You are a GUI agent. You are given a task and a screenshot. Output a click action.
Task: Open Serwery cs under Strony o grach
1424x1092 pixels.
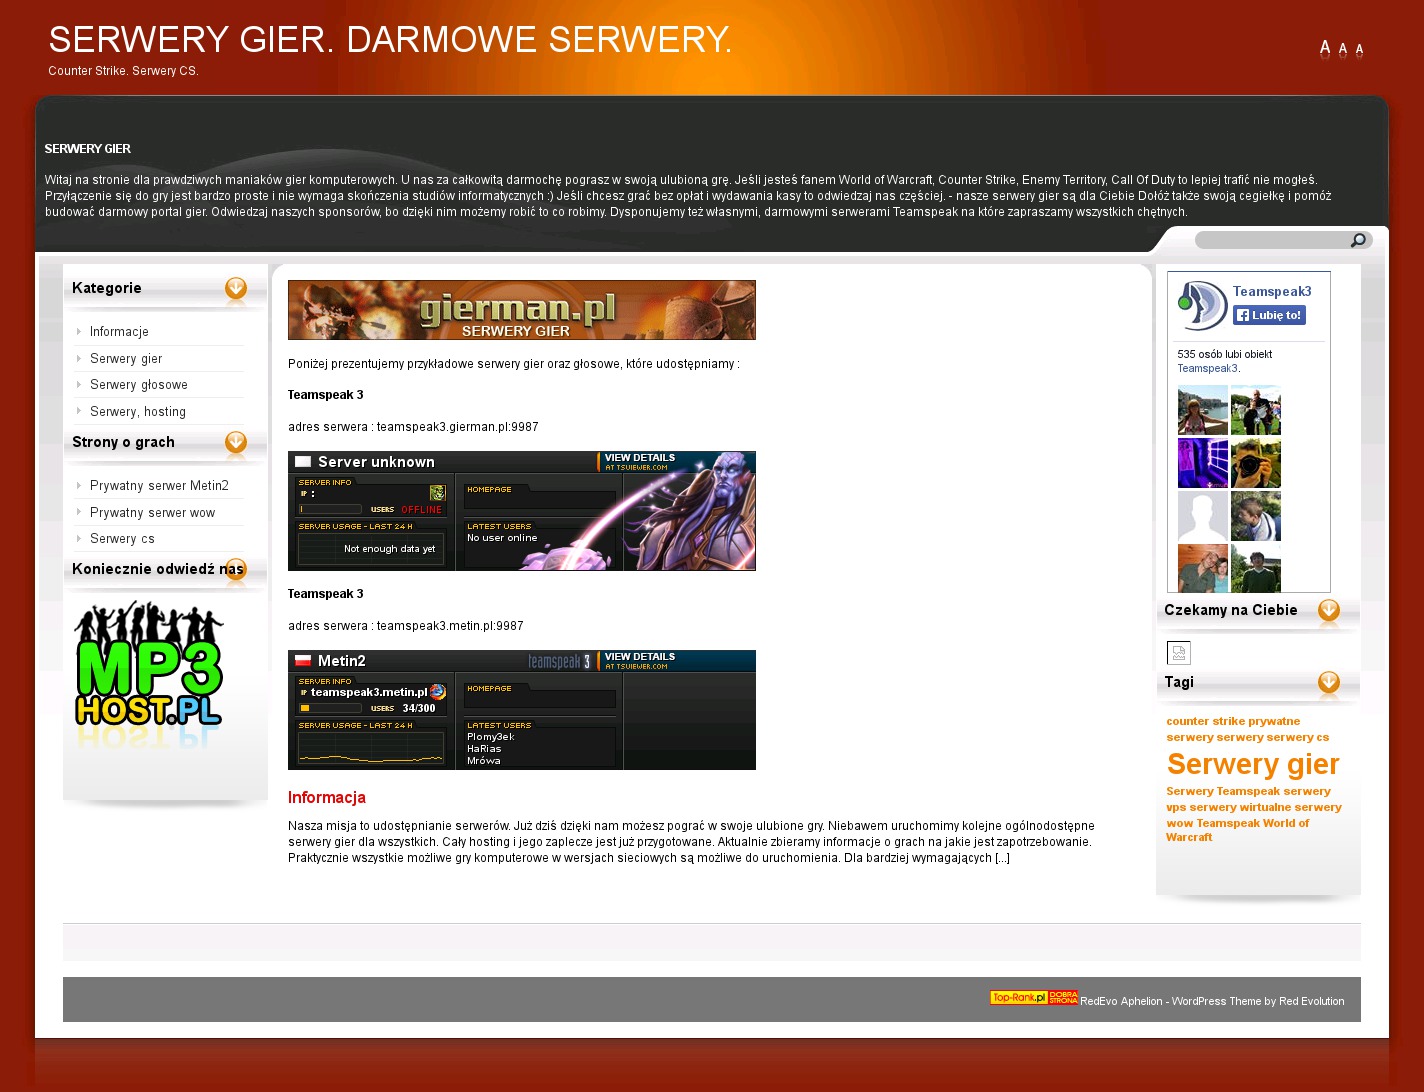pos(122,539)
